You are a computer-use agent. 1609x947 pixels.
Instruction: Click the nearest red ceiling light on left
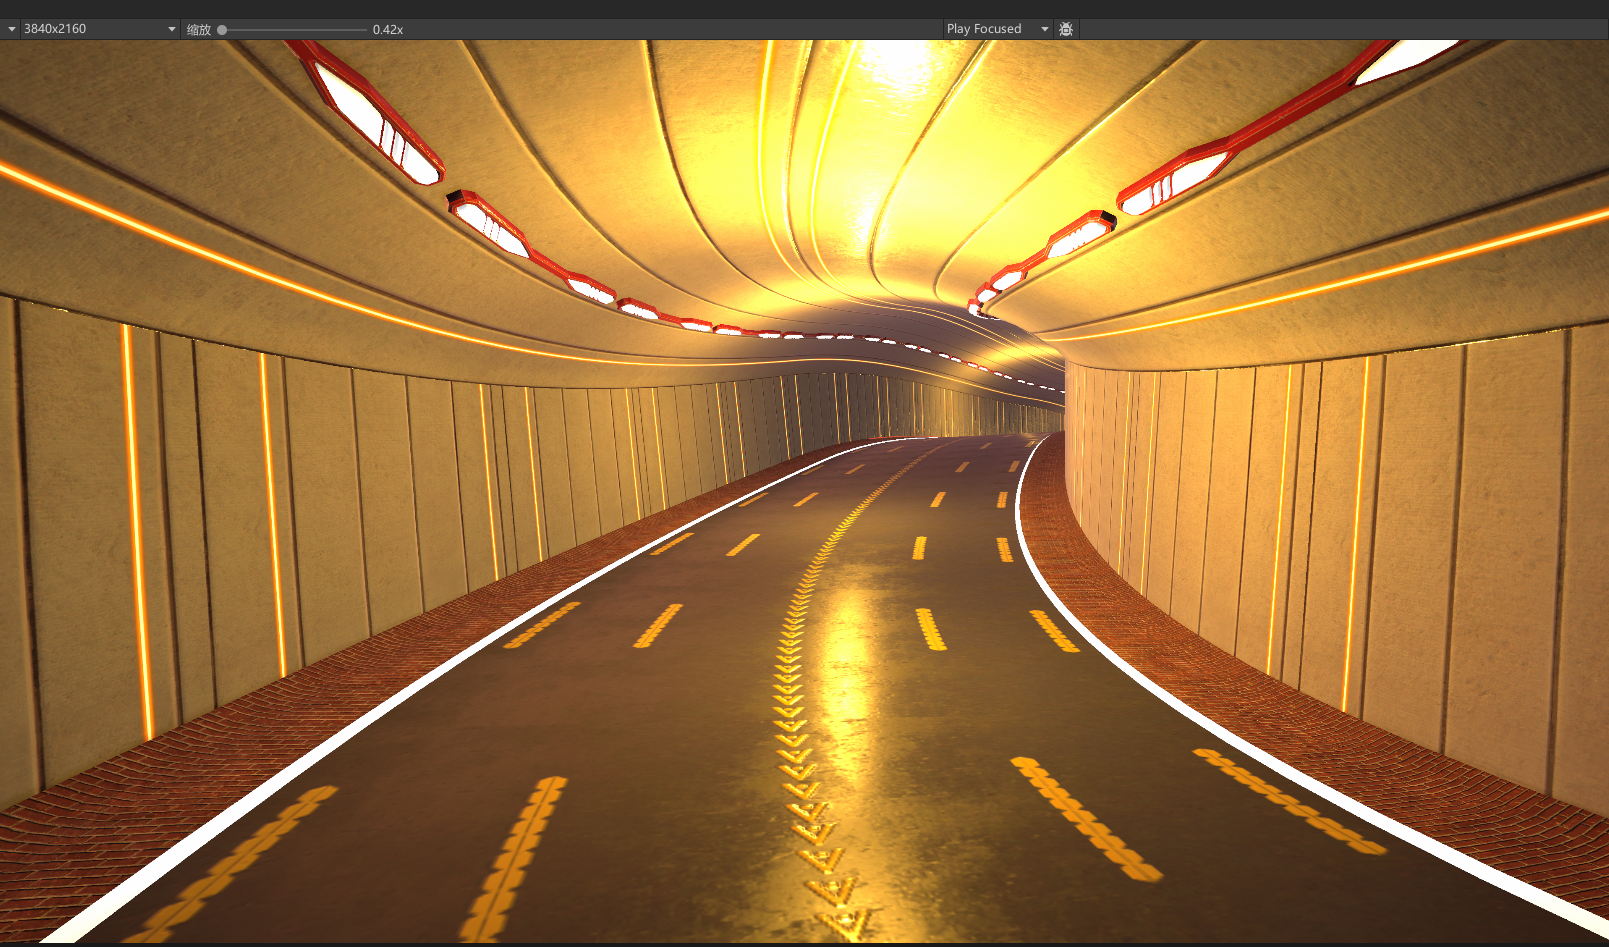tap(375, 112)
